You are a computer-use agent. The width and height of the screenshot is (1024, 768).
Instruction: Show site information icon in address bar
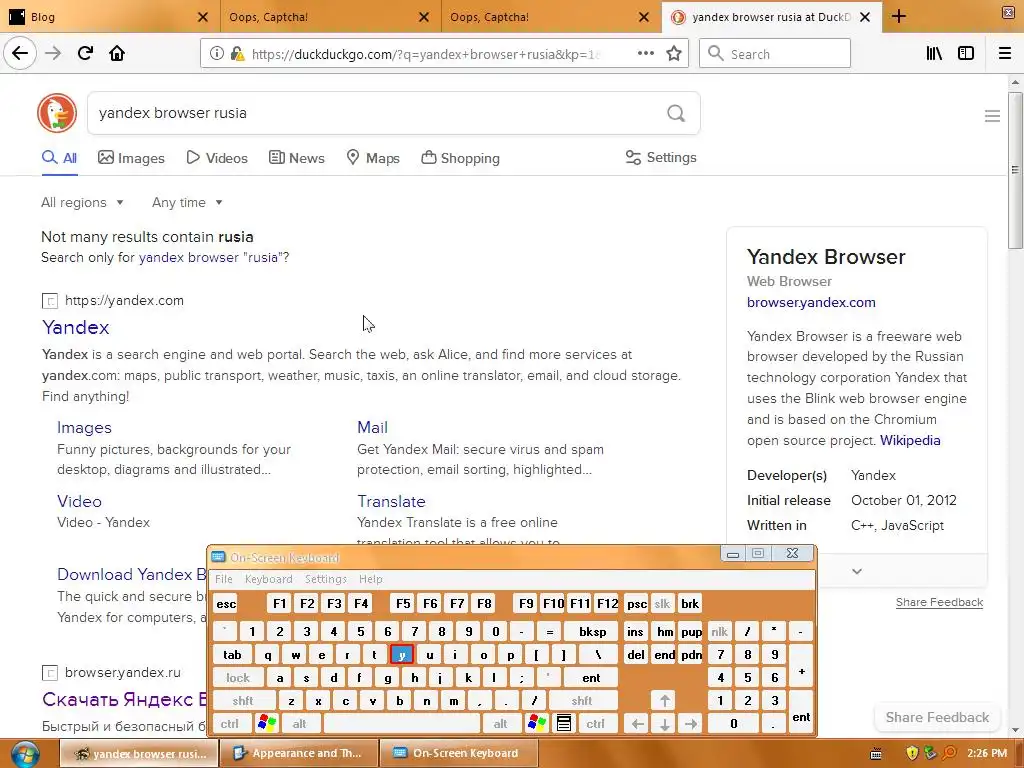point(216,53)
